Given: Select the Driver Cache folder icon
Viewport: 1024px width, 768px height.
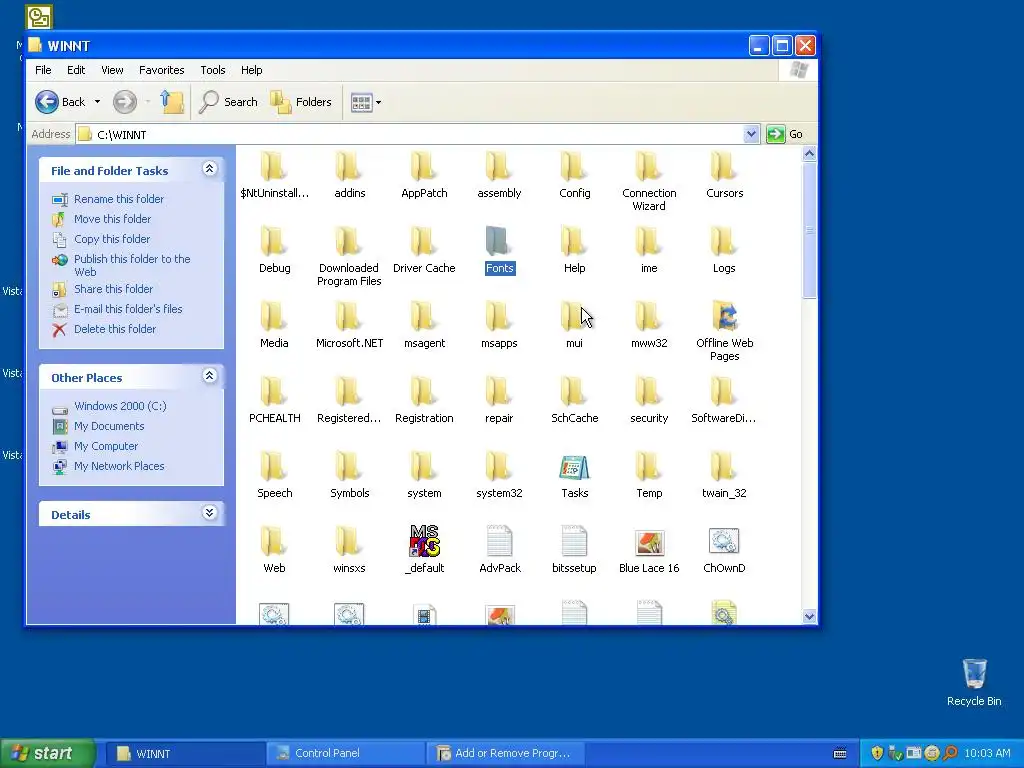Looking at the screenshot, I should pyautogui.click(x=424, y=241).
